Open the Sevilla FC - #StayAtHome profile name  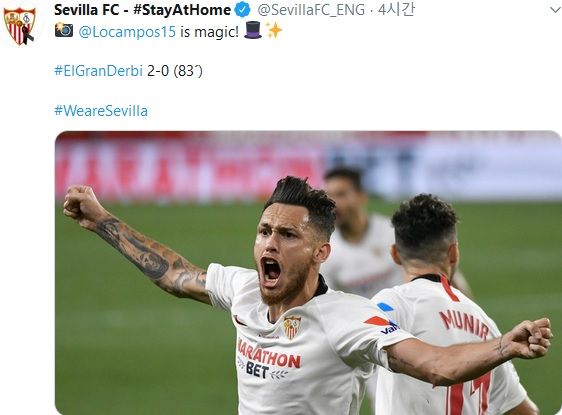(x=142, y=10)
